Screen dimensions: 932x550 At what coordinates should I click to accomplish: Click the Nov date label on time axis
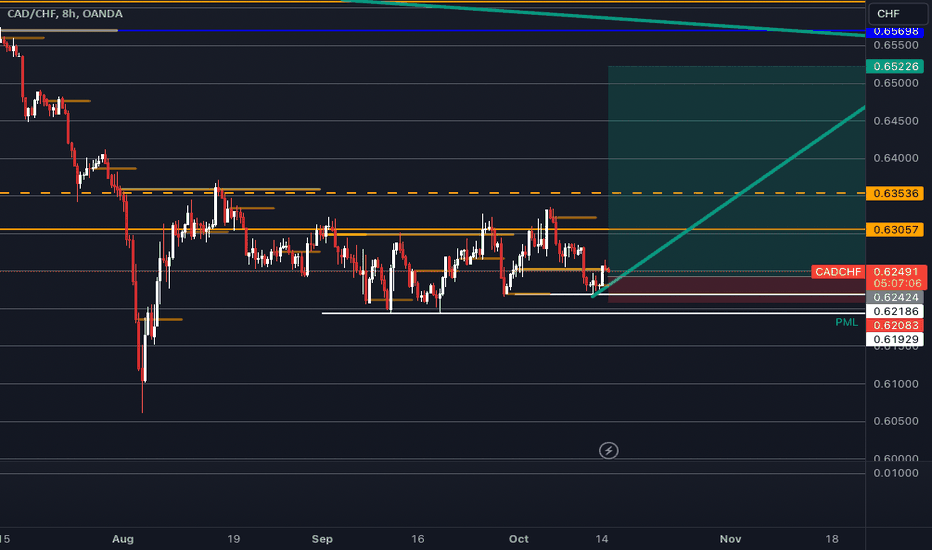731,539
